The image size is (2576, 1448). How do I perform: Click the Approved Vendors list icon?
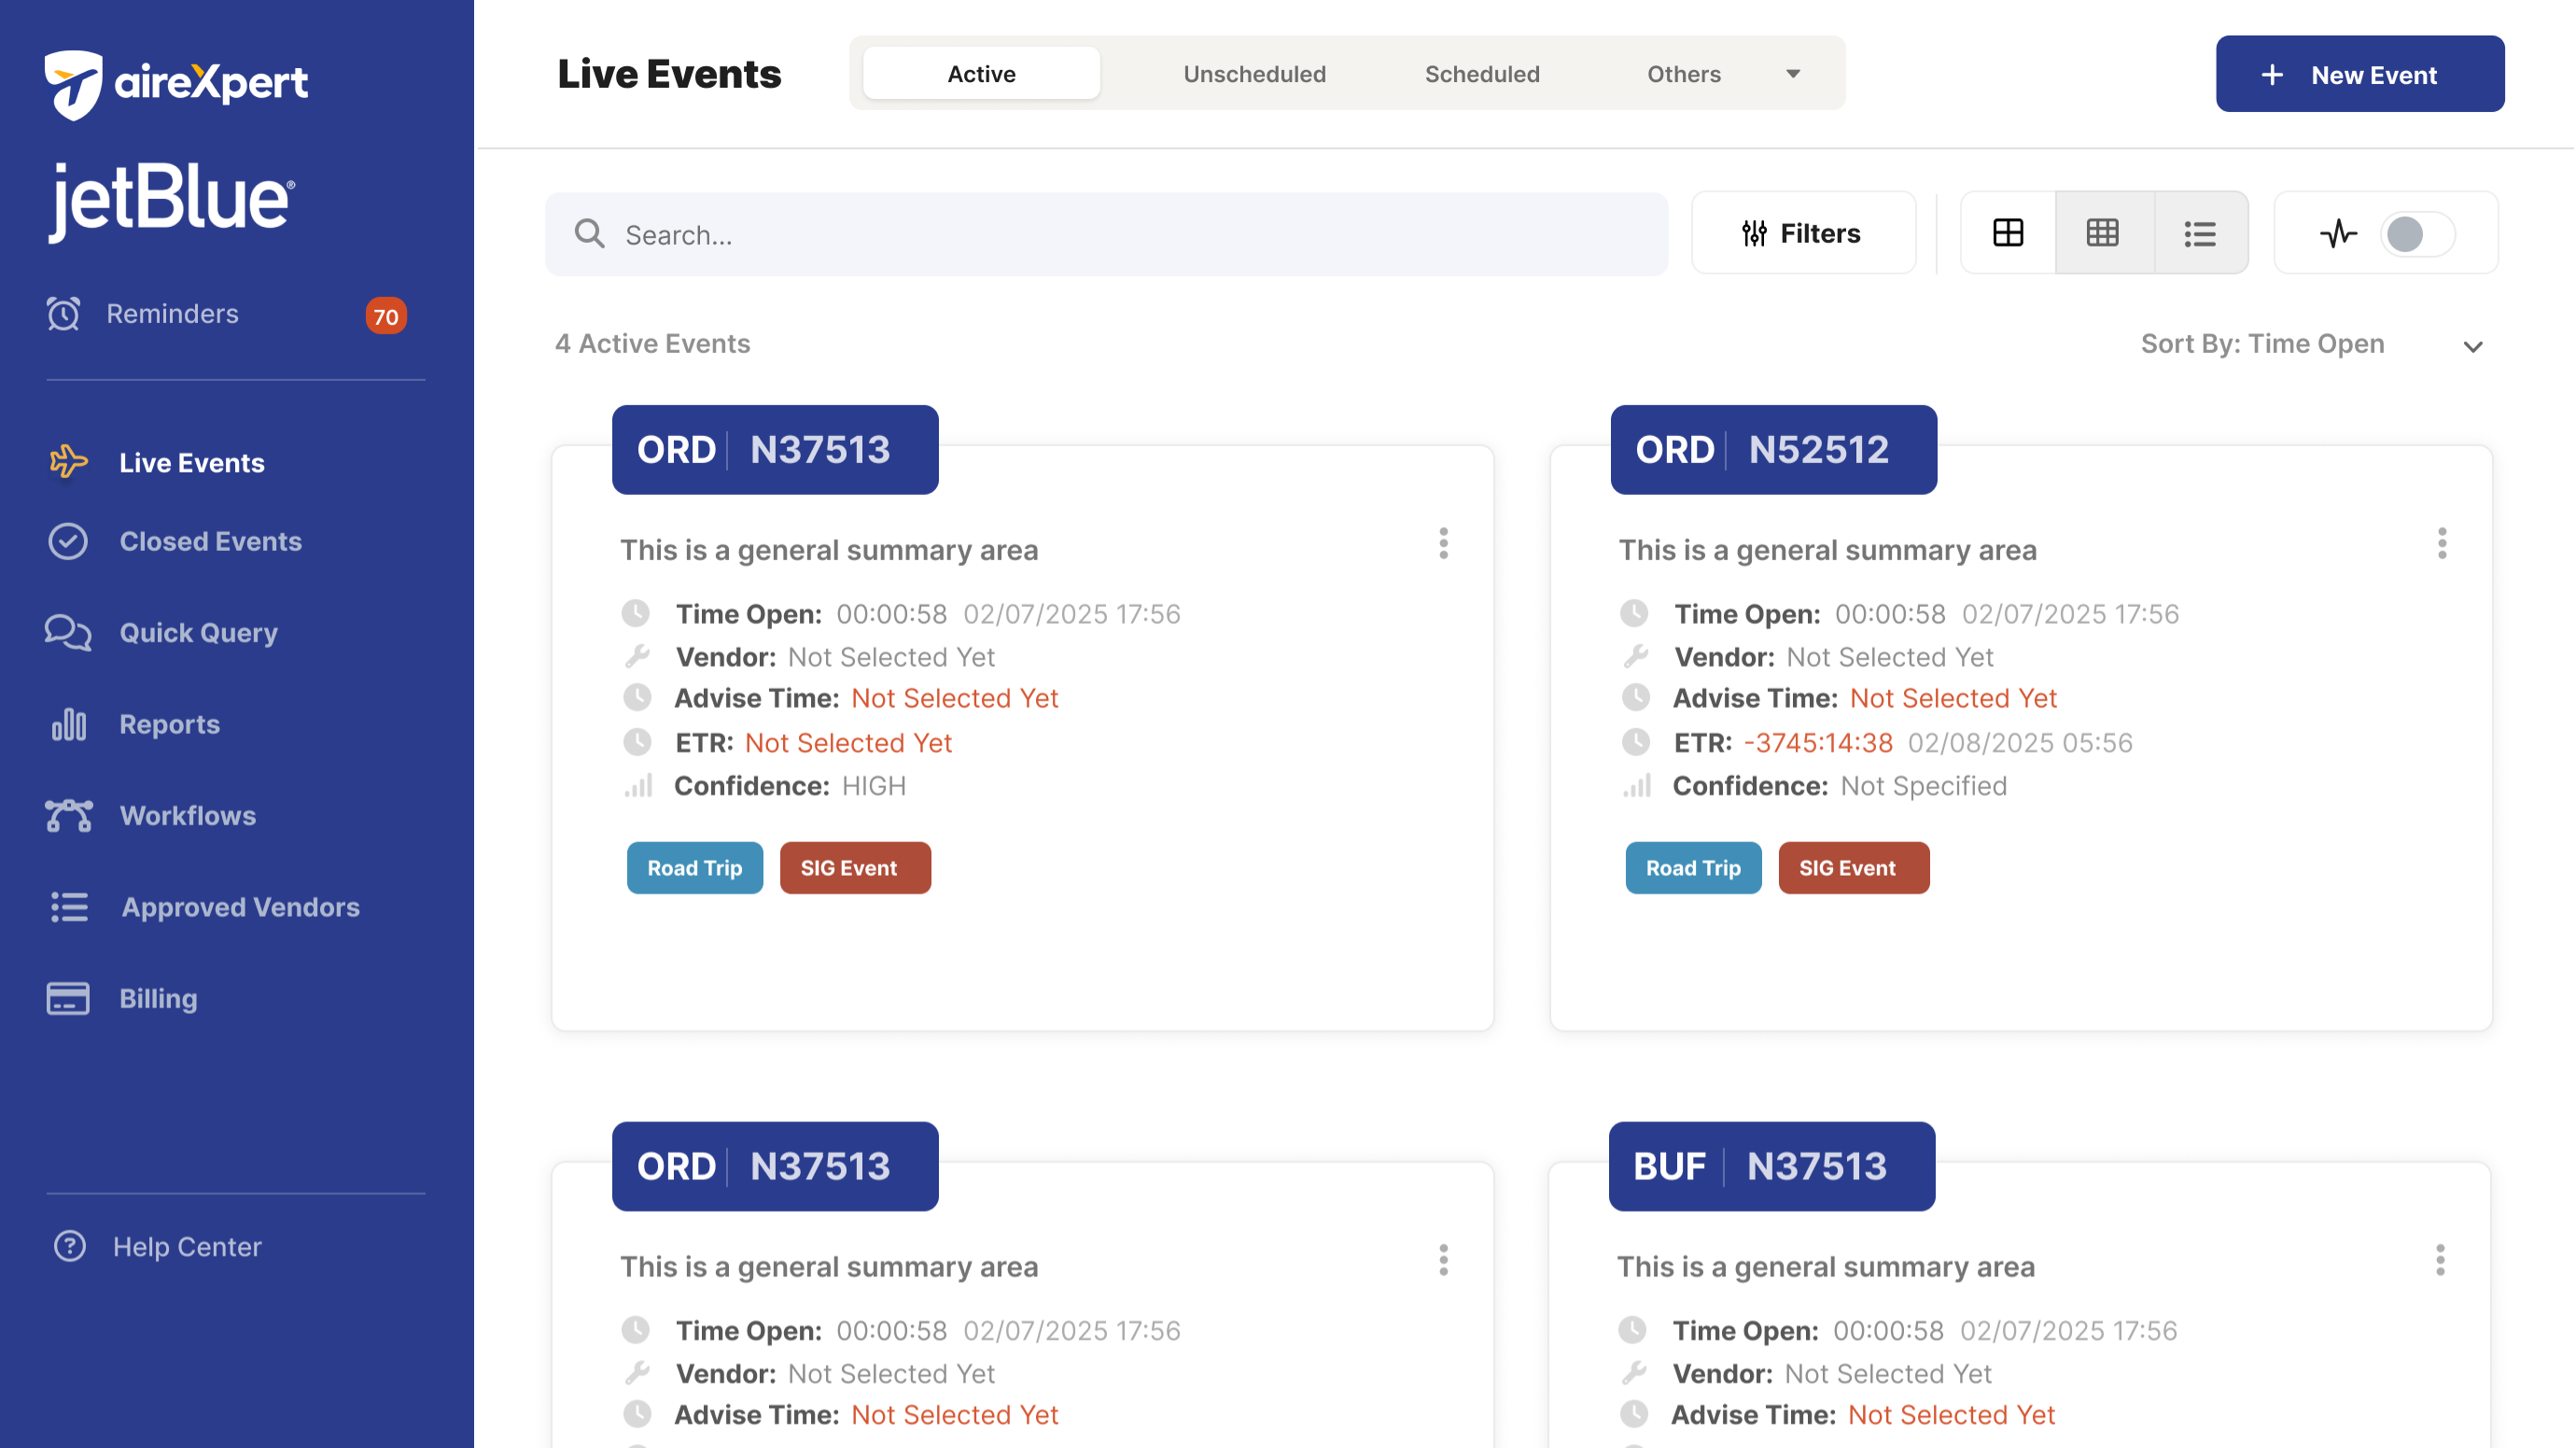pos(69,907)
